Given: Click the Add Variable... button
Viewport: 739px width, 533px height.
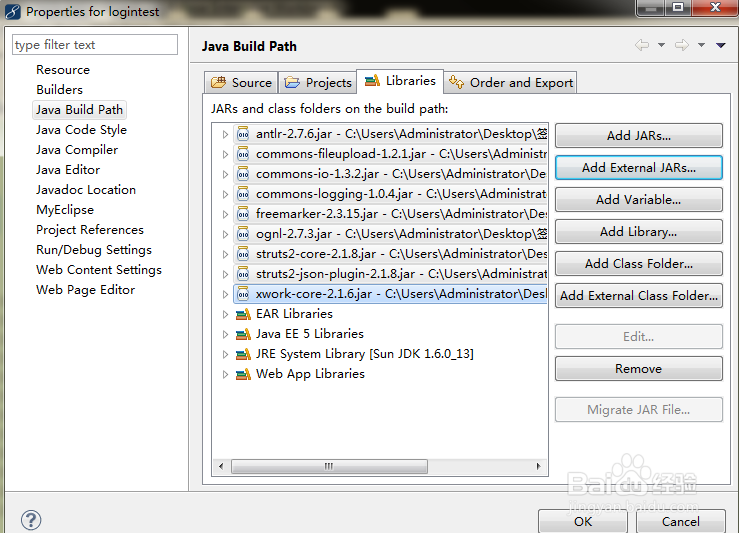Looking at the screenshot, I should [639, 200].
